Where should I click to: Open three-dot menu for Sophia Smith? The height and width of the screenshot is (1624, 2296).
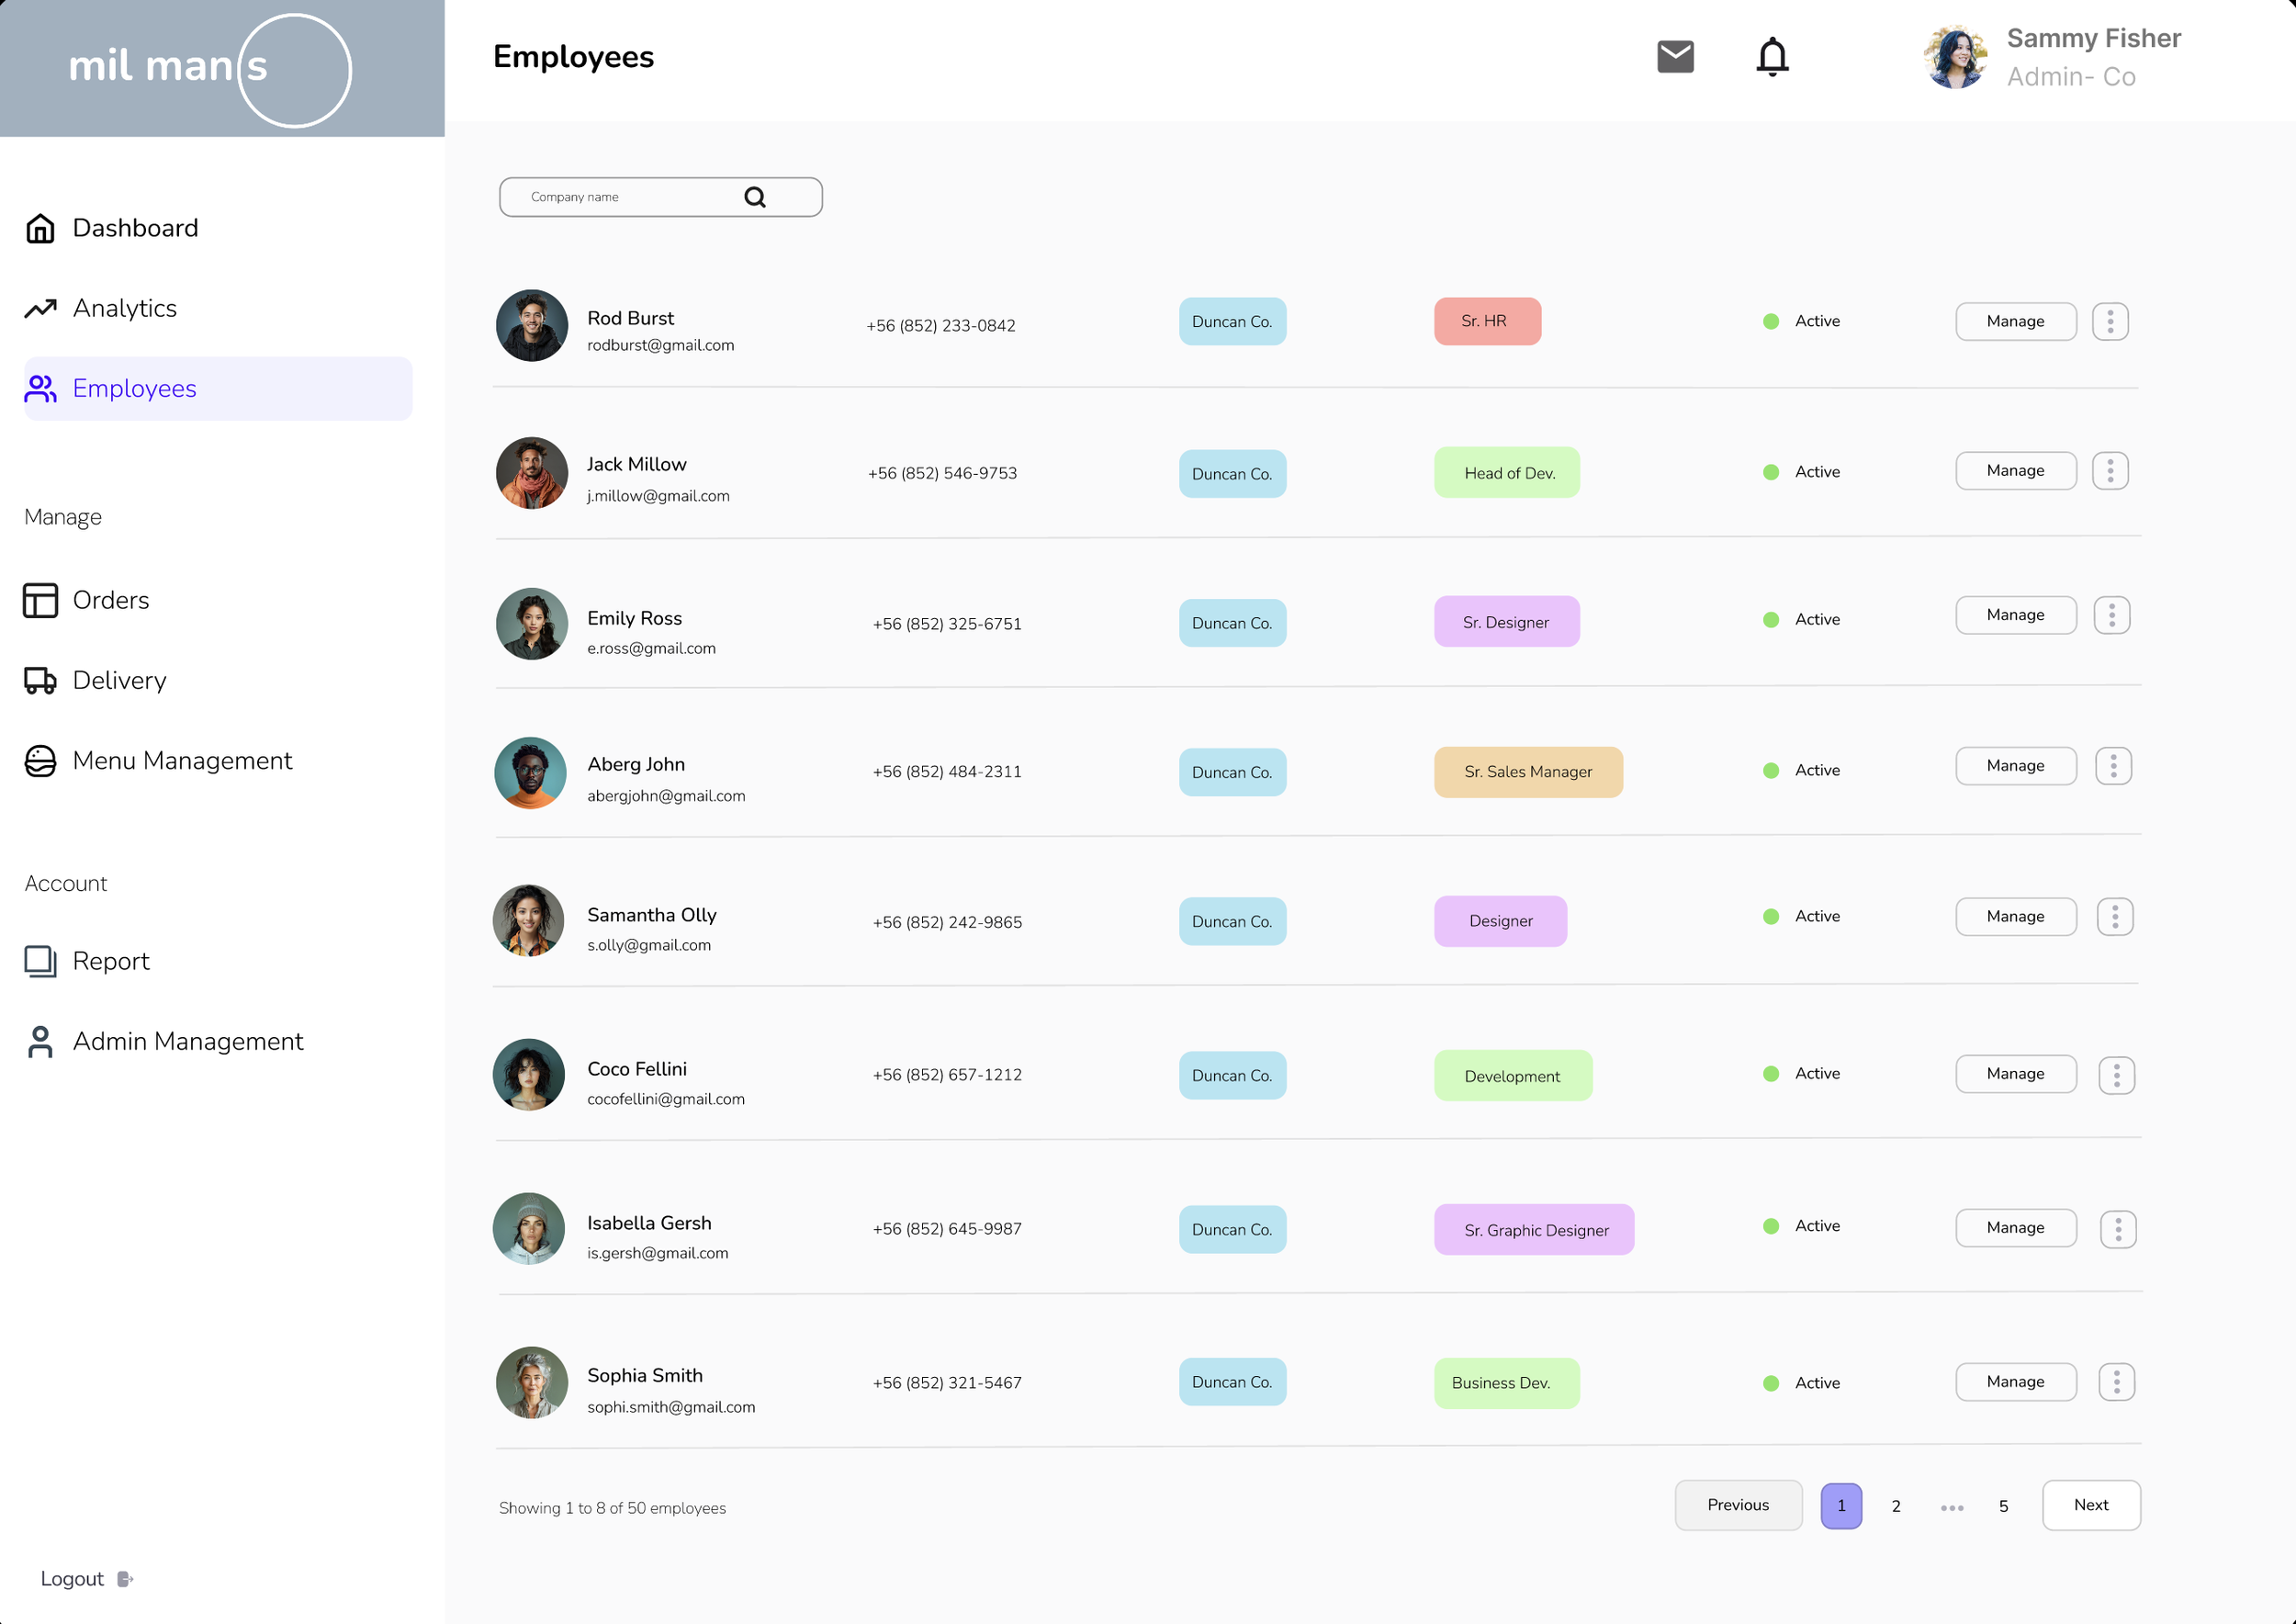(x=2117, y=1382)
